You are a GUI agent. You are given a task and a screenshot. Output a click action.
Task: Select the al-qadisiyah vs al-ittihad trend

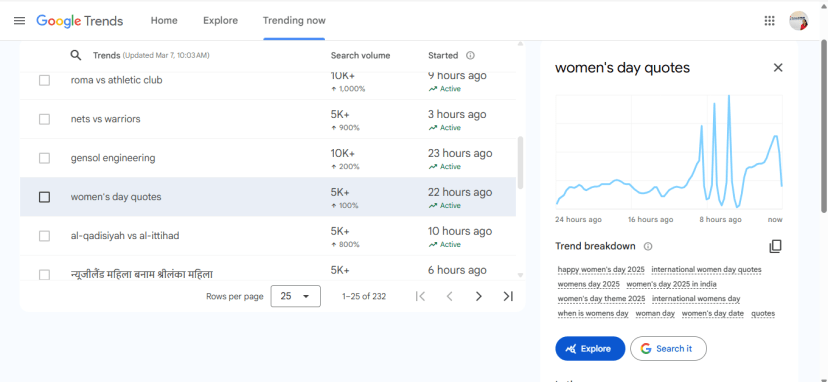[x=125, y=236]
